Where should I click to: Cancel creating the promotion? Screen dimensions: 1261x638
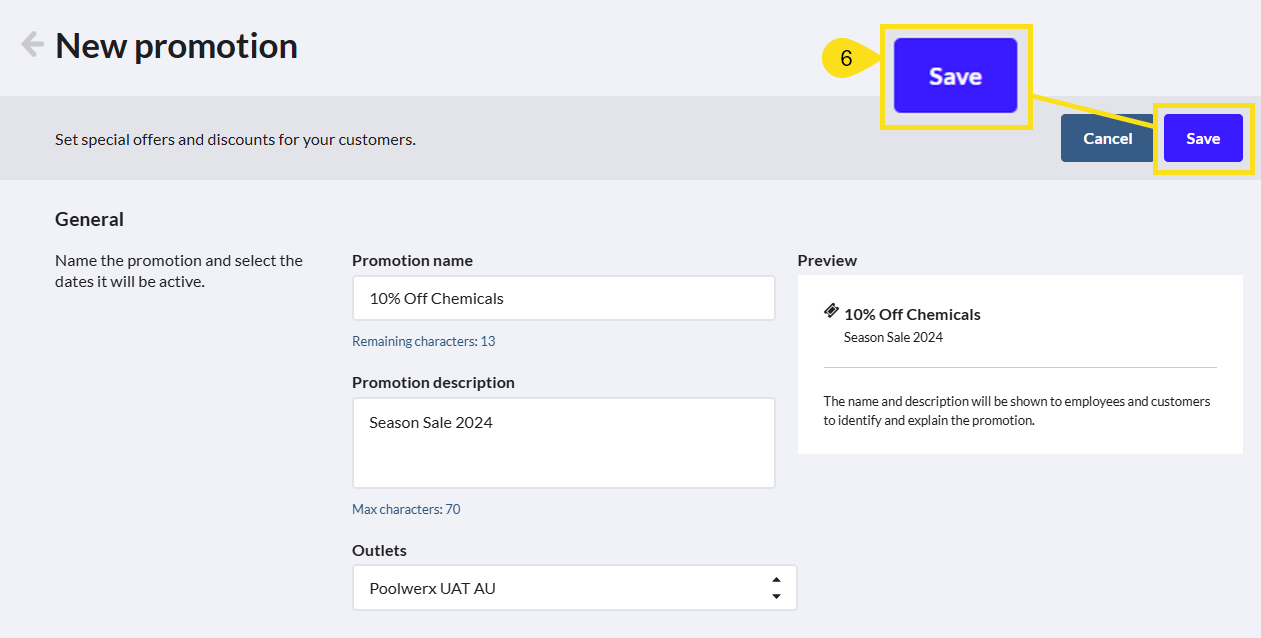click(1107, 138)
